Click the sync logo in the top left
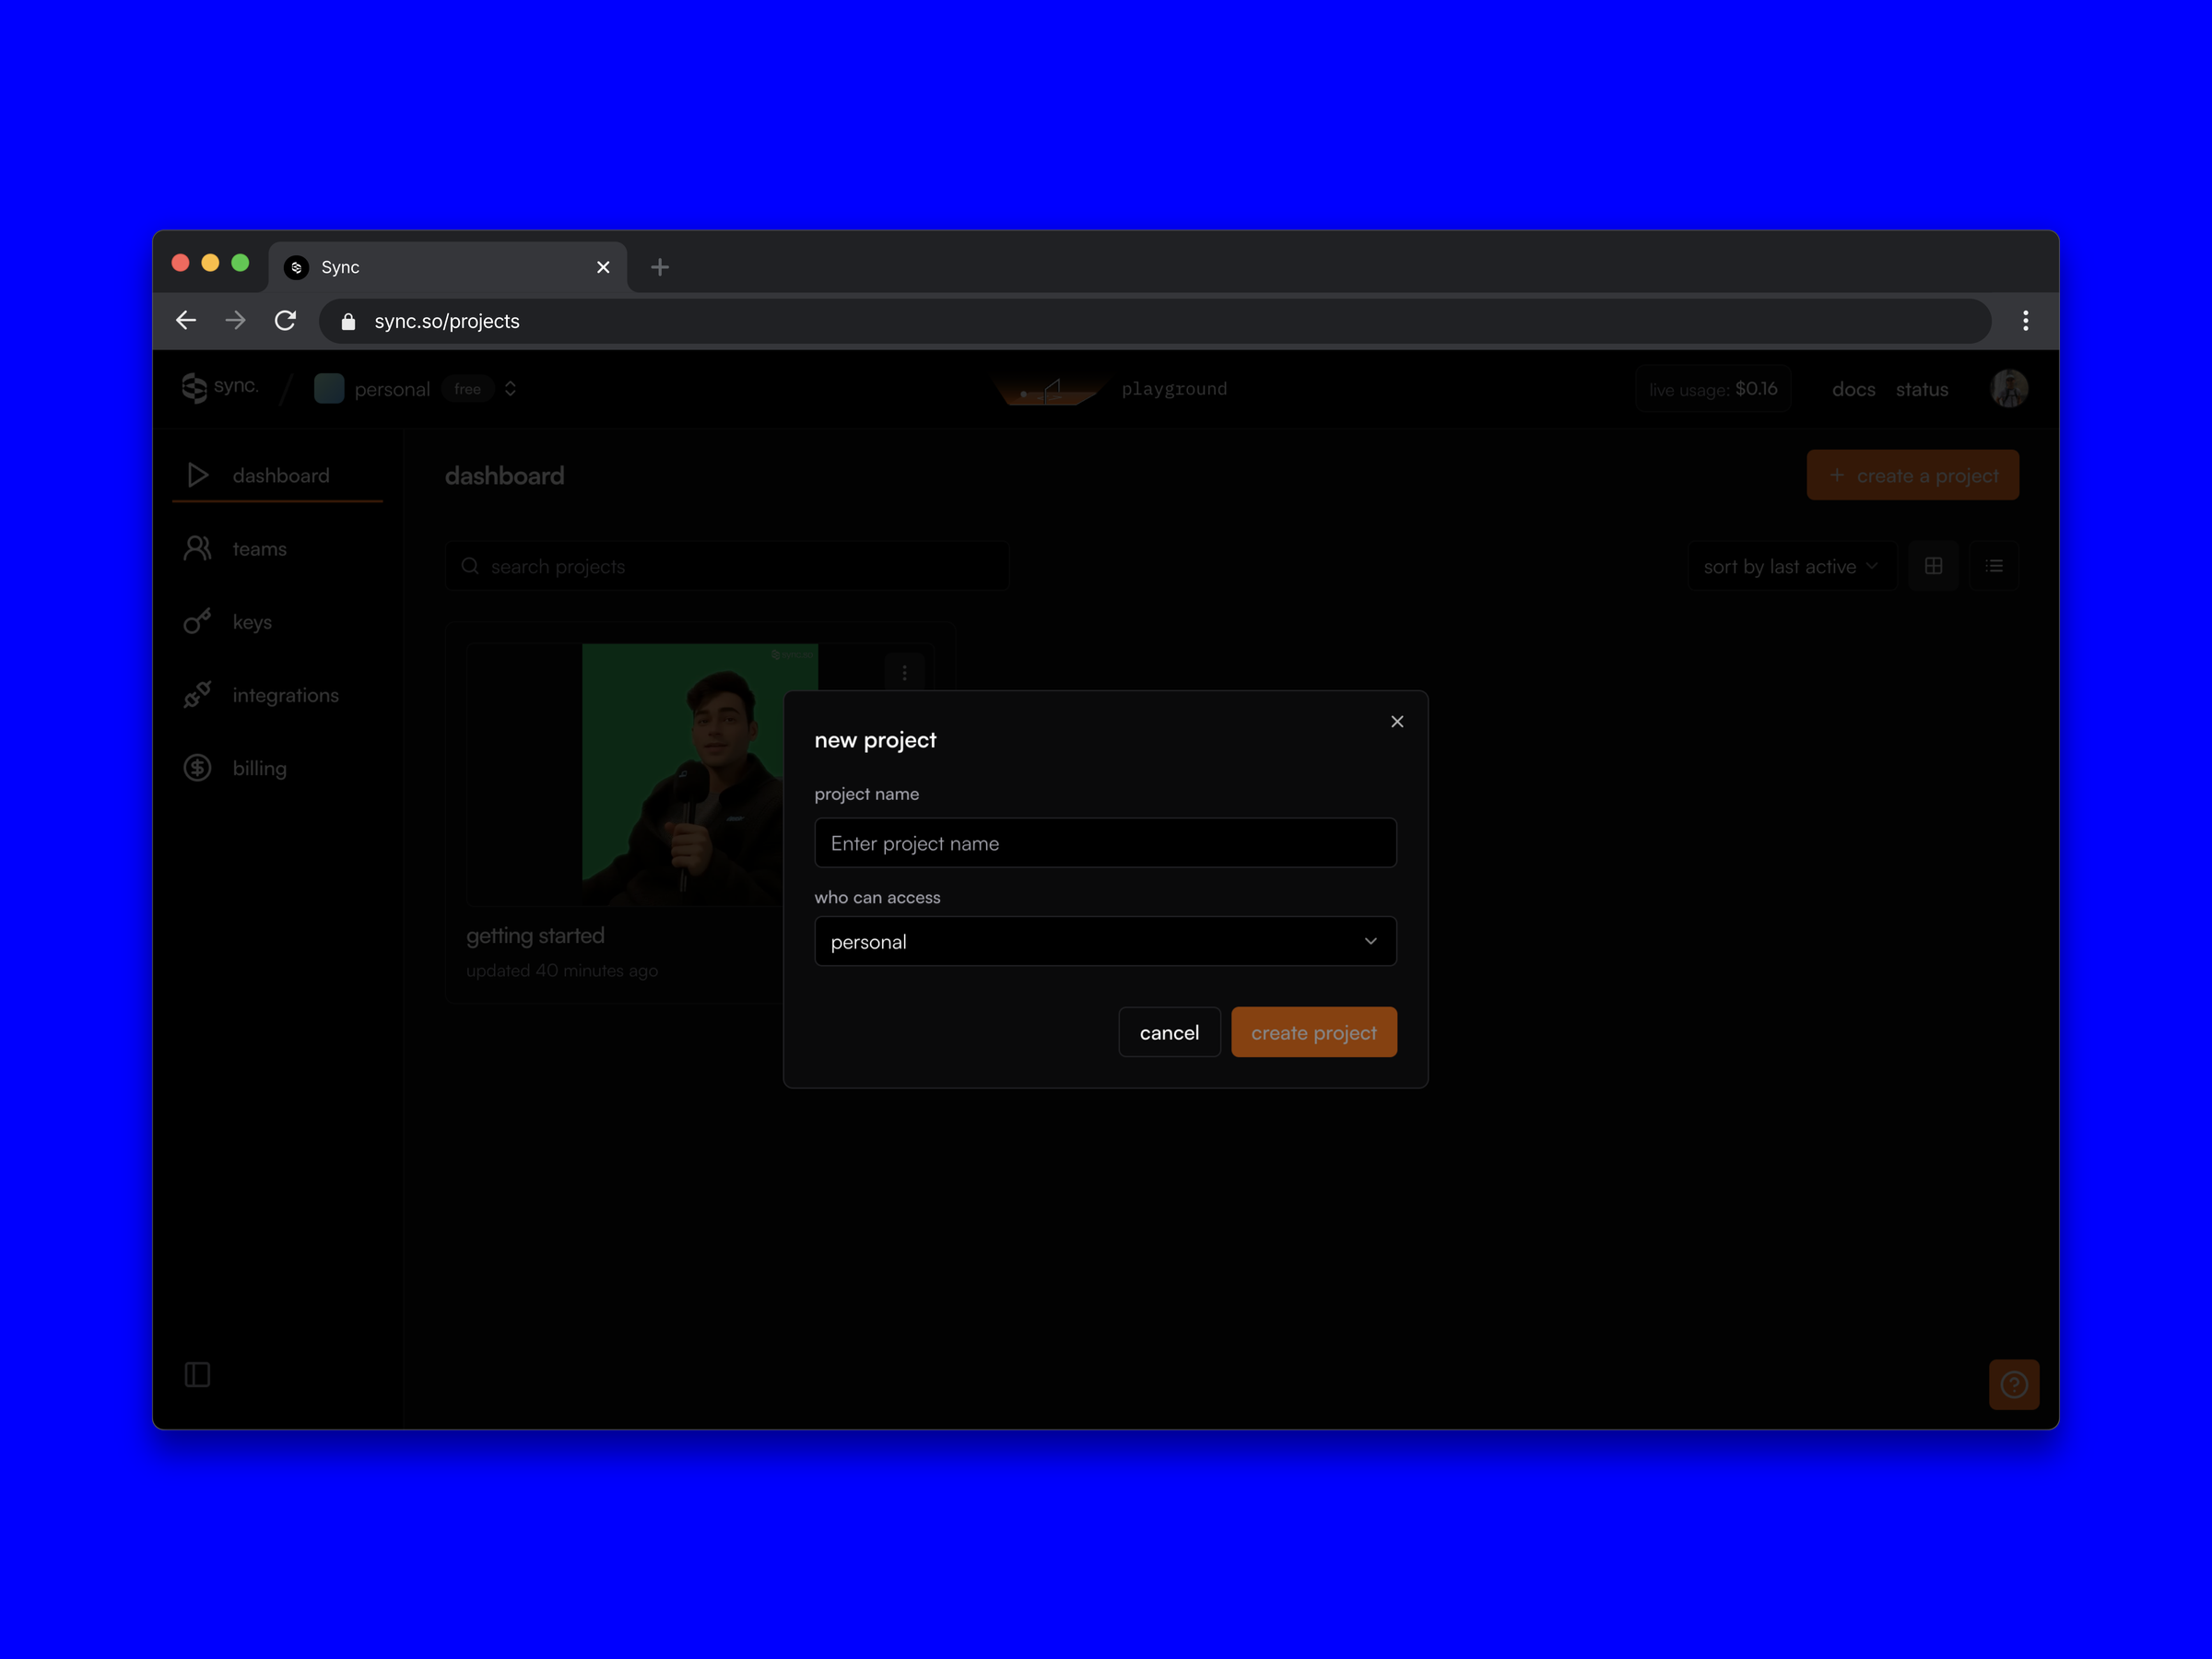 click(x=220, y=388)
